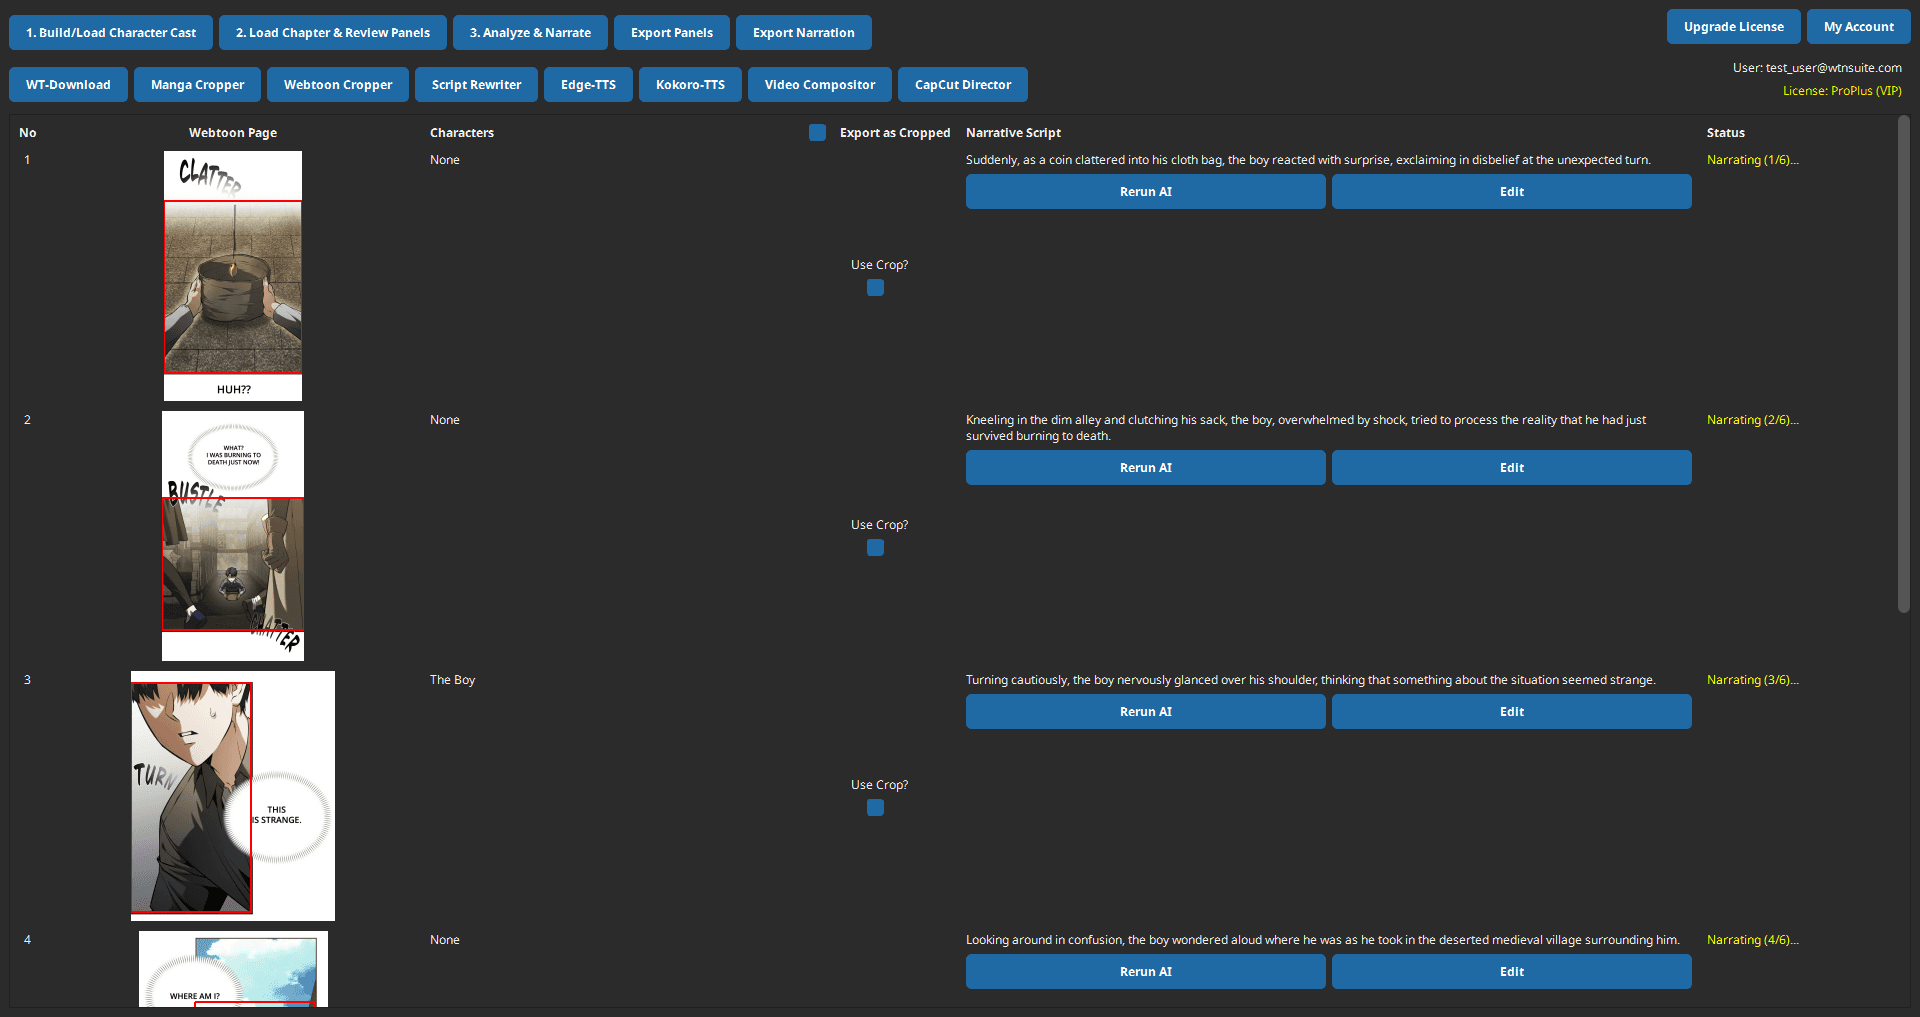
Task: Open the Webtoon Cropper tool
Action: pyautogui.click(x=337, y=84)
